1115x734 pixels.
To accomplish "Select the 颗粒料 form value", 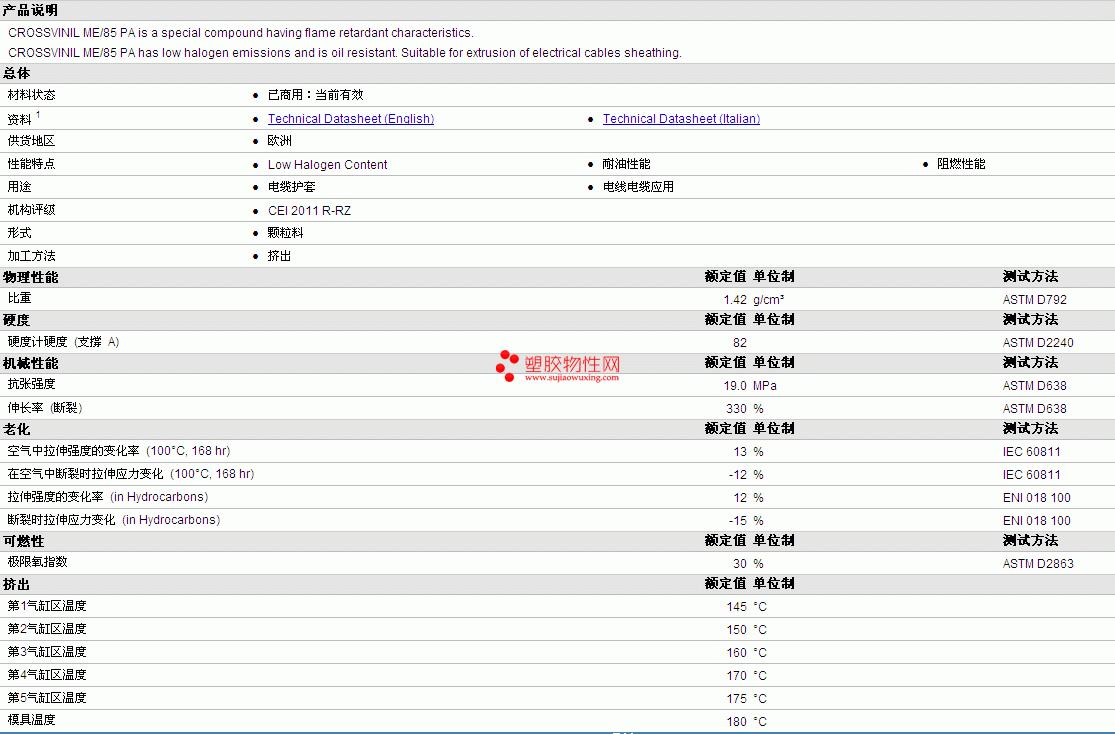I will tap(286, 233).
